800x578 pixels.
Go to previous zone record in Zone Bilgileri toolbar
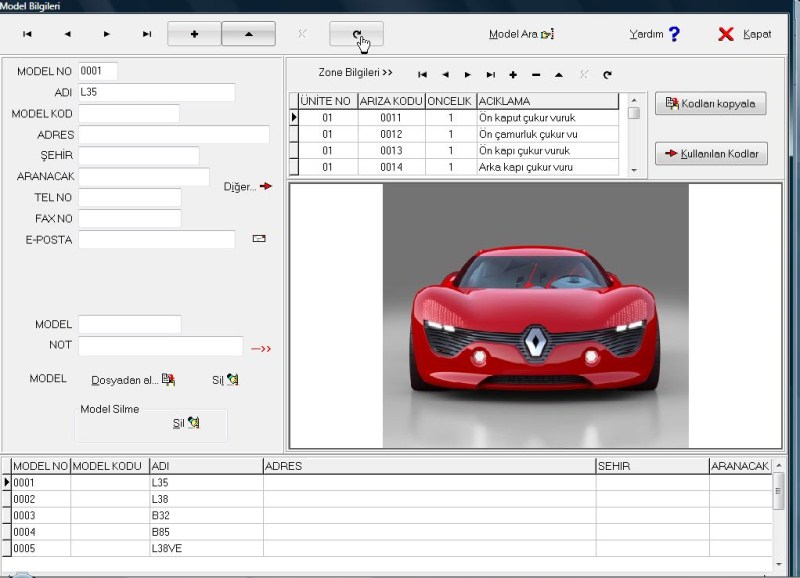[x=445, y=75]
